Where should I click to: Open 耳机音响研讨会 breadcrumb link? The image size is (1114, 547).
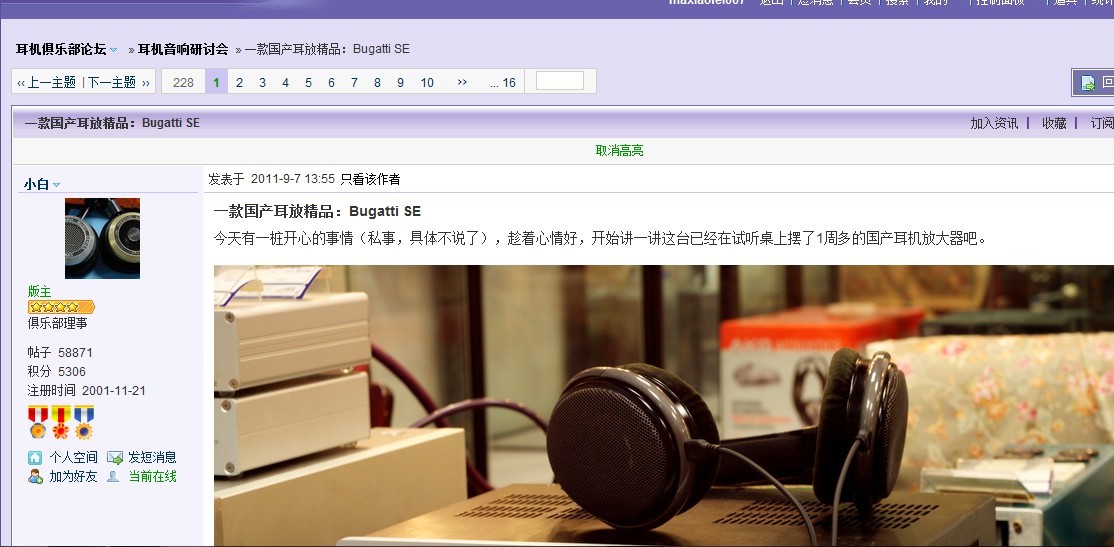coord(183,49)
